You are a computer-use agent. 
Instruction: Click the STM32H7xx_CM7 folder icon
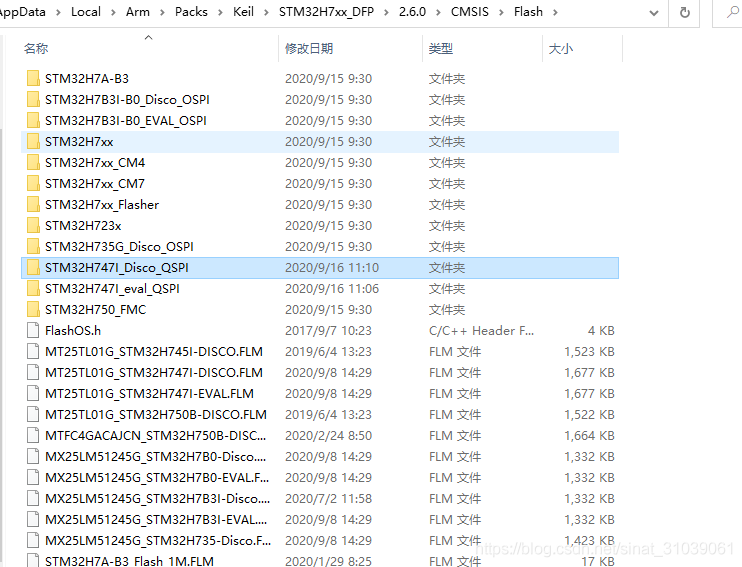33,183
